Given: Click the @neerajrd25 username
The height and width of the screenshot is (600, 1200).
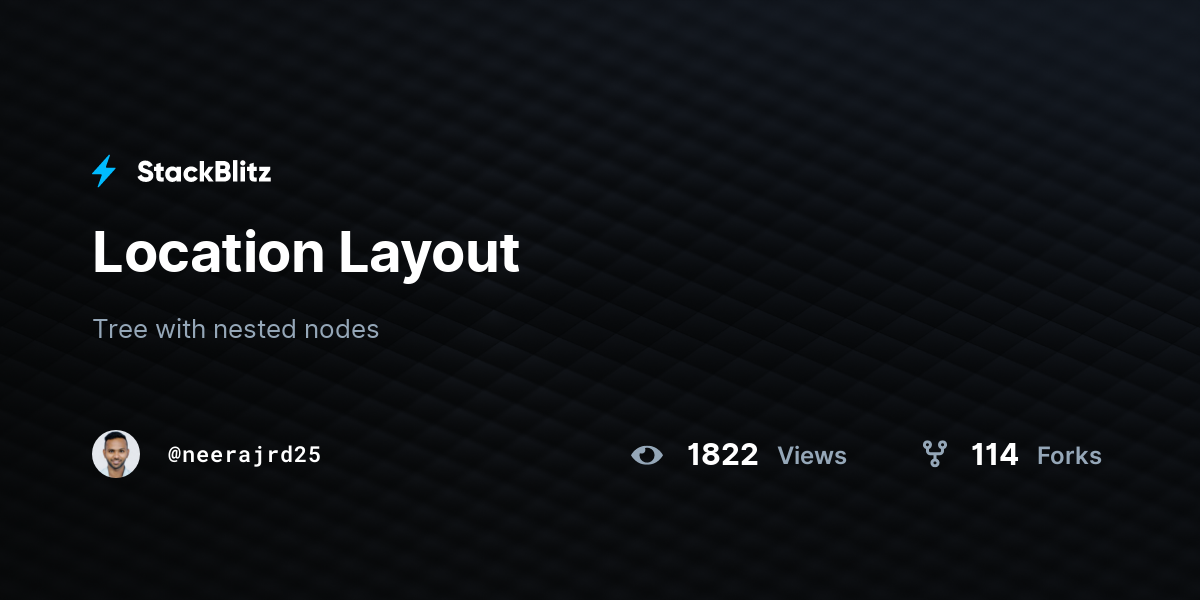Looking at the screenshot, I should click(x=245, y=455).
